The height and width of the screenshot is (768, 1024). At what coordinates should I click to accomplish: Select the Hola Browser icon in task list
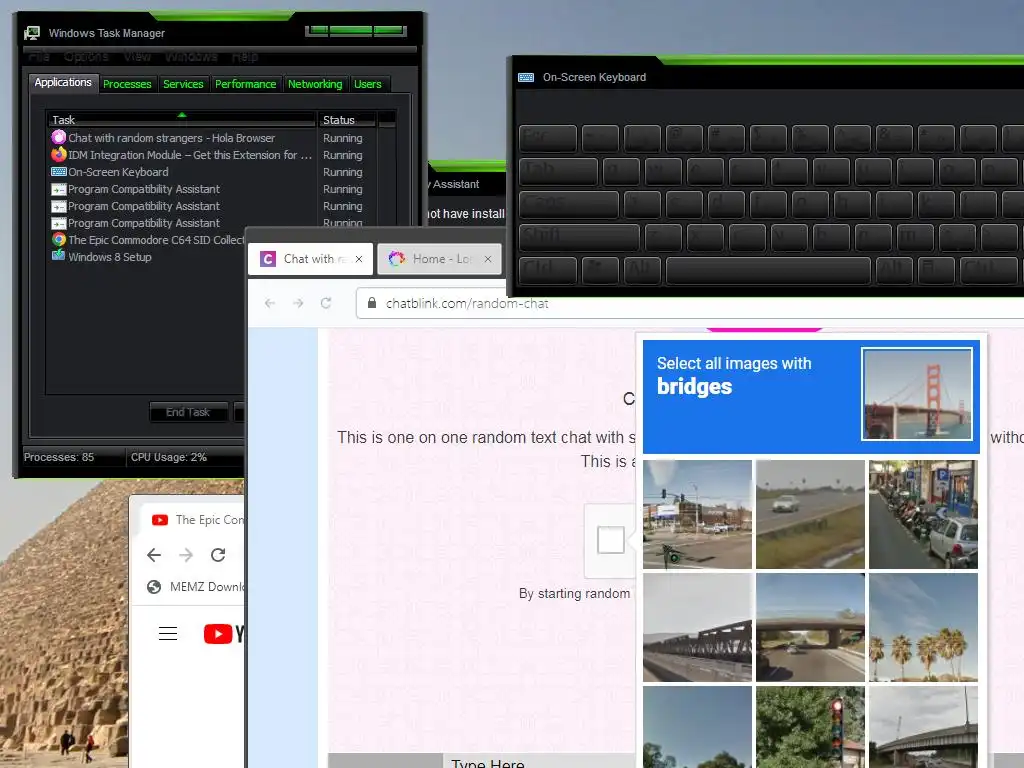tap(59, 137)
